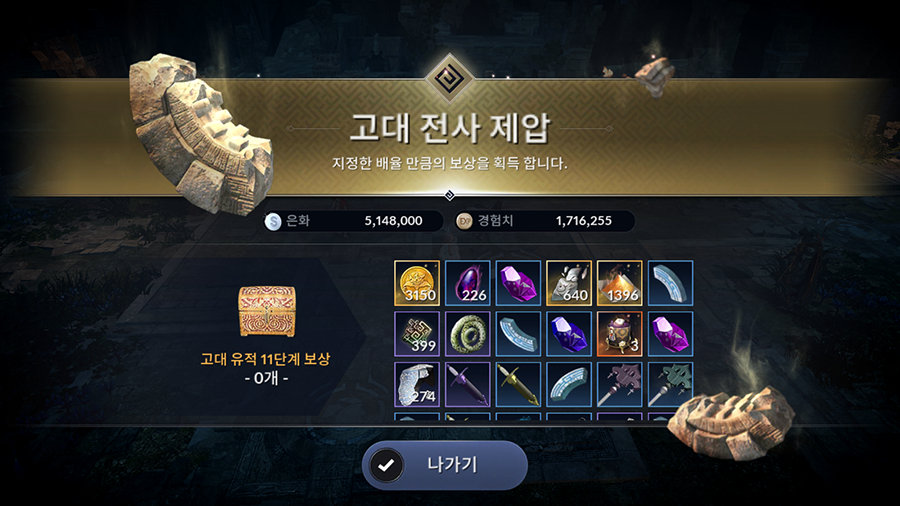Select the curved blue fragment in first row
Viewport: 900px width, 506px height.
pos(670,283)
